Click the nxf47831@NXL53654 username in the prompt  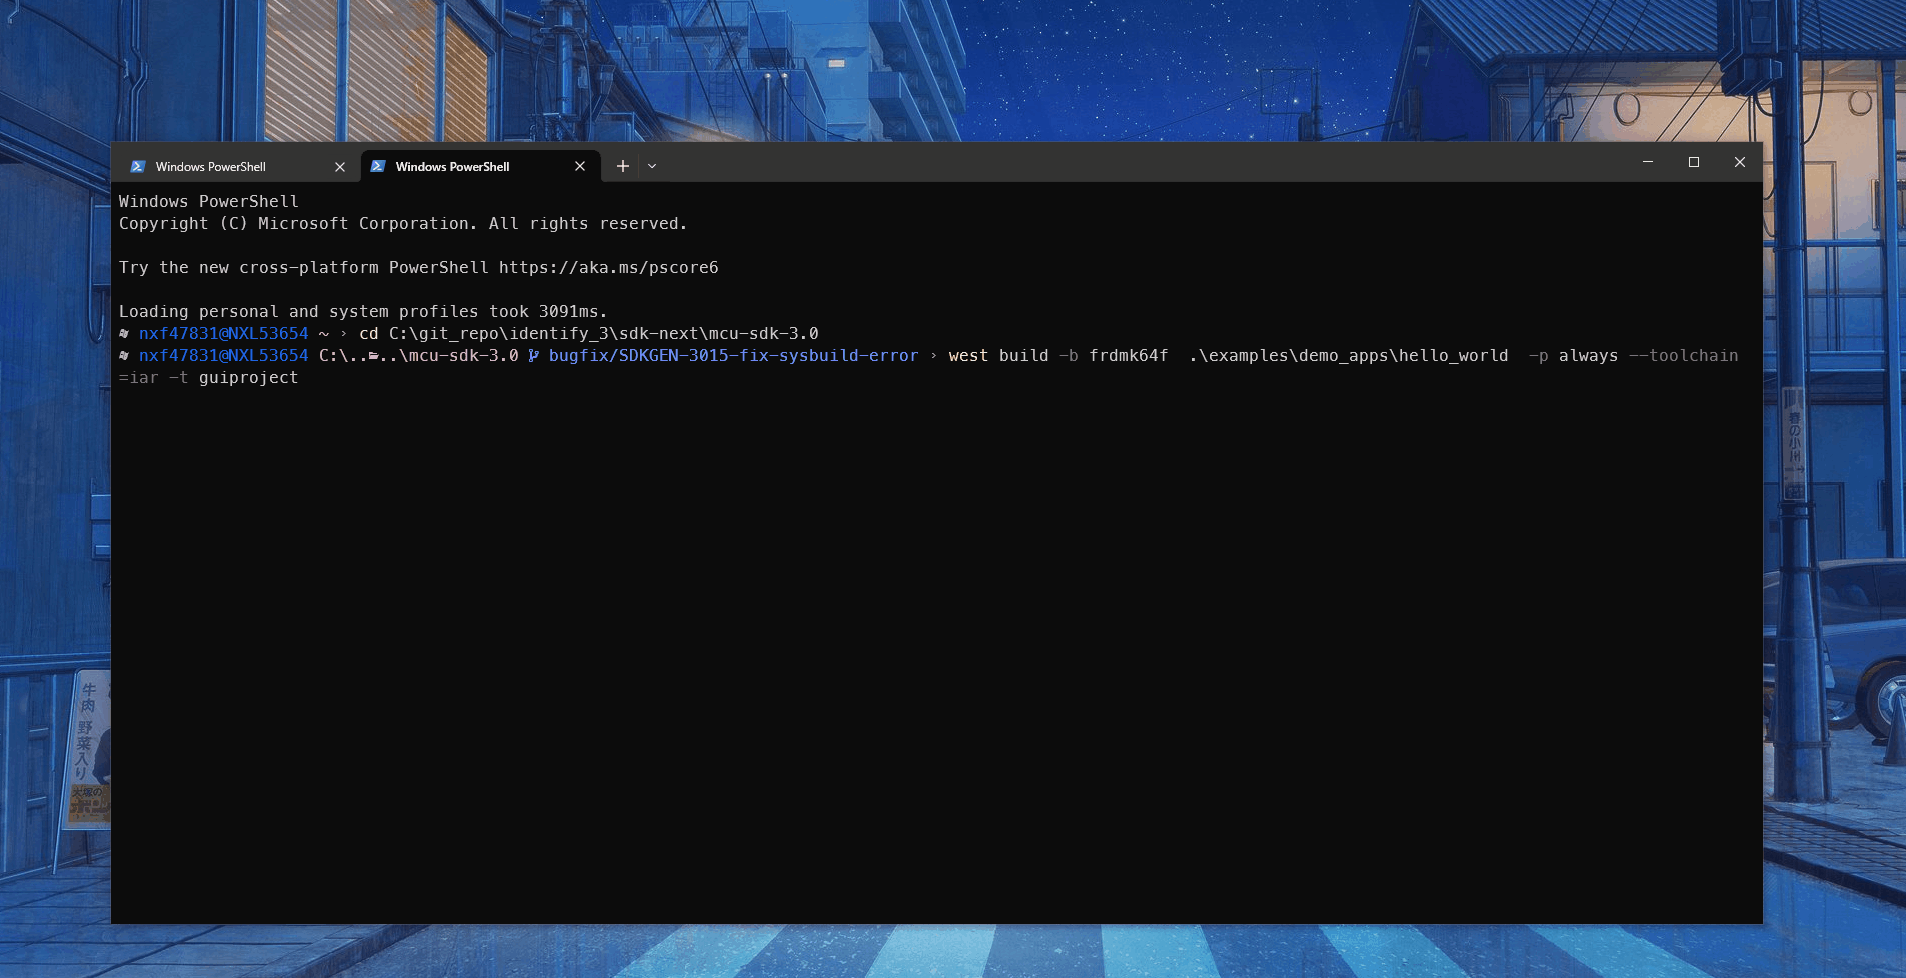pos(223,333)
